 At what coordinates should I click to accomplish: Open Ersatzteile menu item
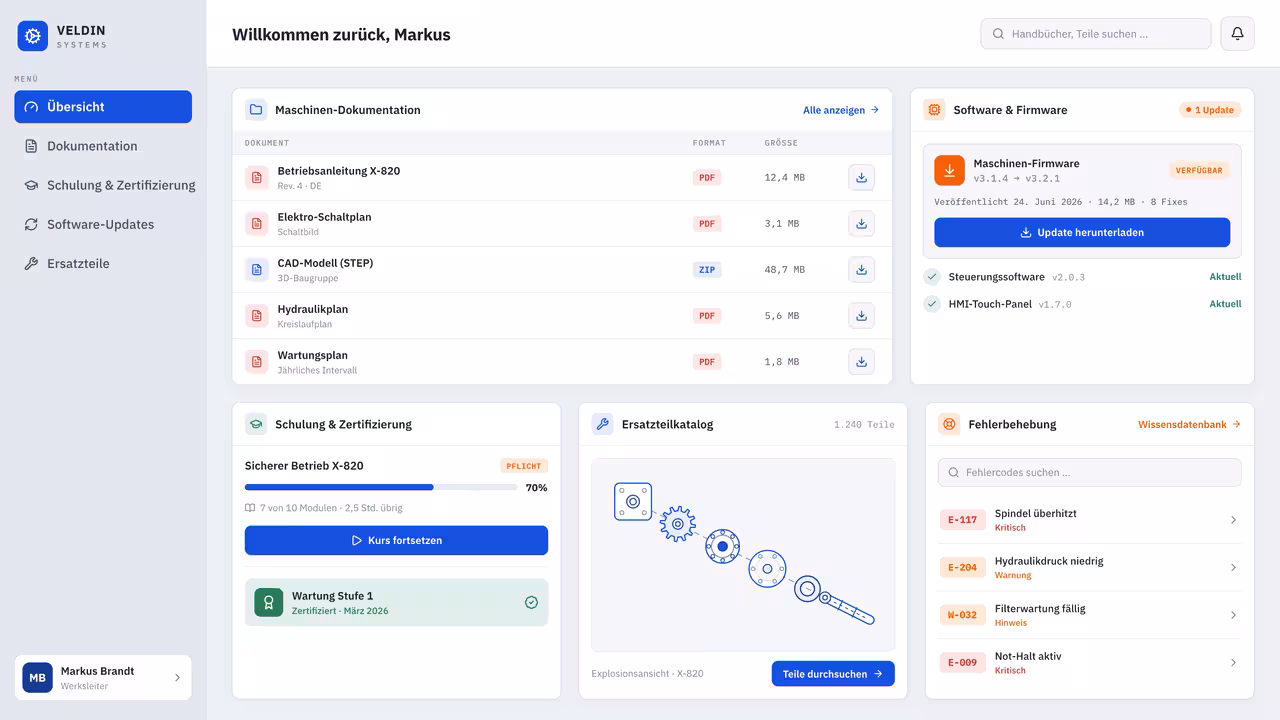103,263
